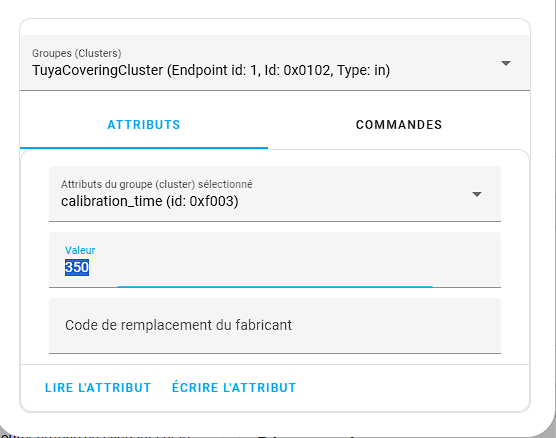The height and width of the screenshot is (438, 556).
Task: Switch to the Commandes tab
Action: click(x=399, y=125)
